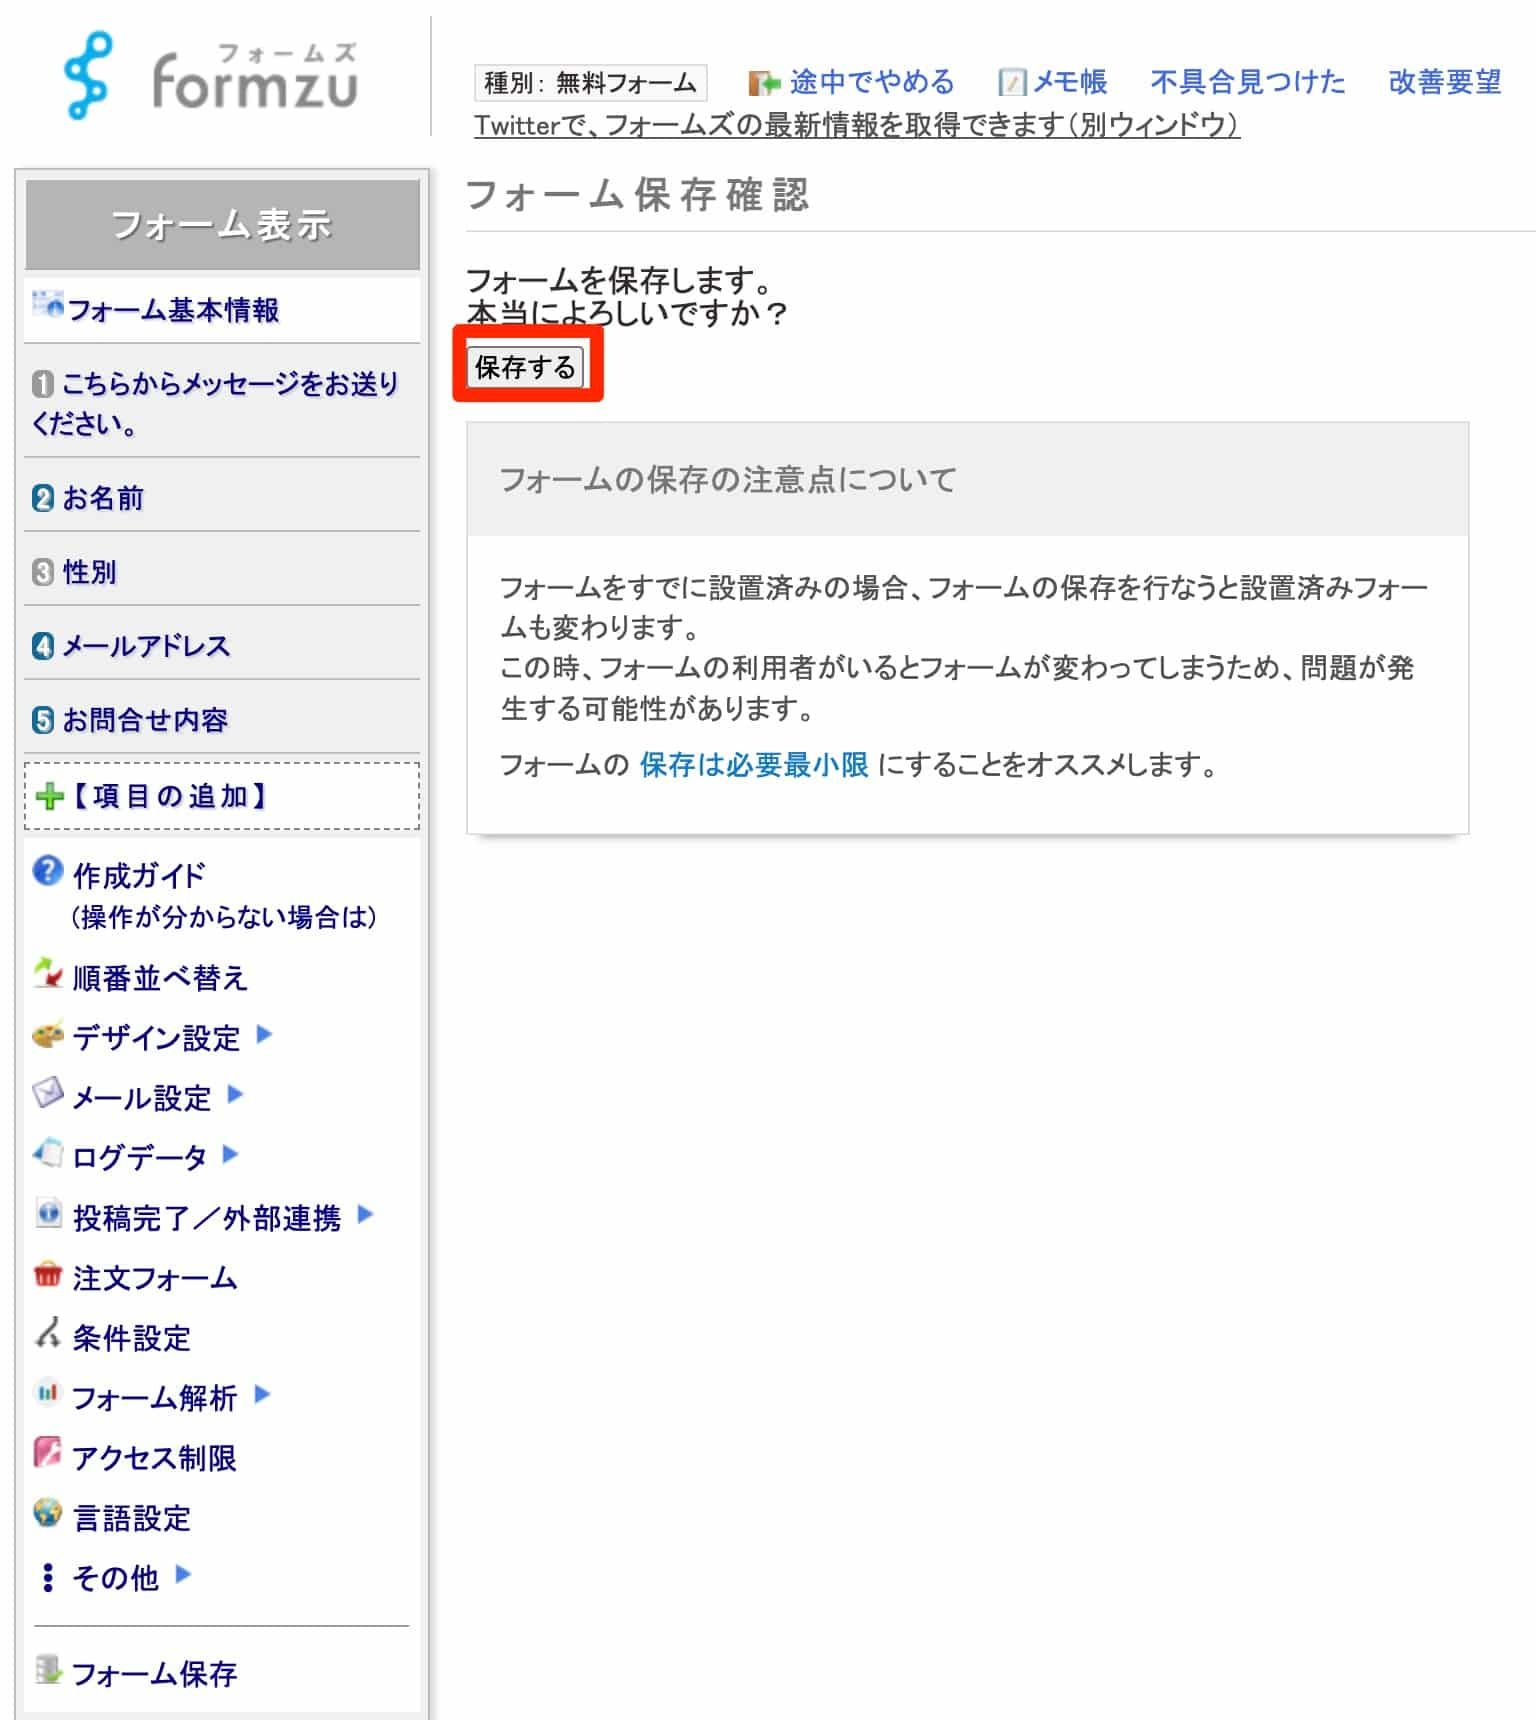Click the number 2 icon beside お名前
The width and height of the screenshot is (1536, 1720).
pyautogui.click(x=43, y=498)
